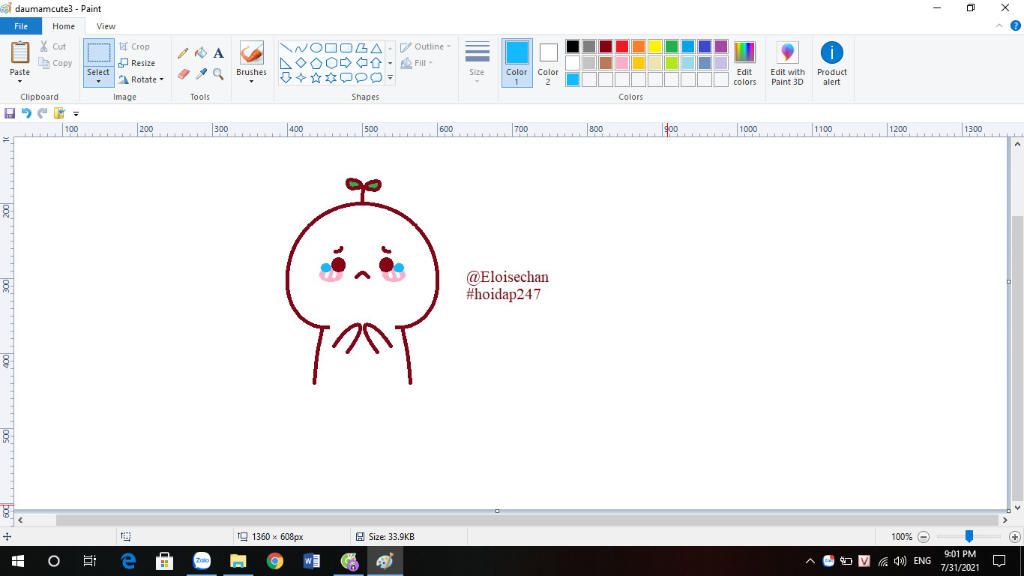Open the shape Fill dropdown
The width and height of the screenshot is (1024, 576).
click(x=417, y=63)
